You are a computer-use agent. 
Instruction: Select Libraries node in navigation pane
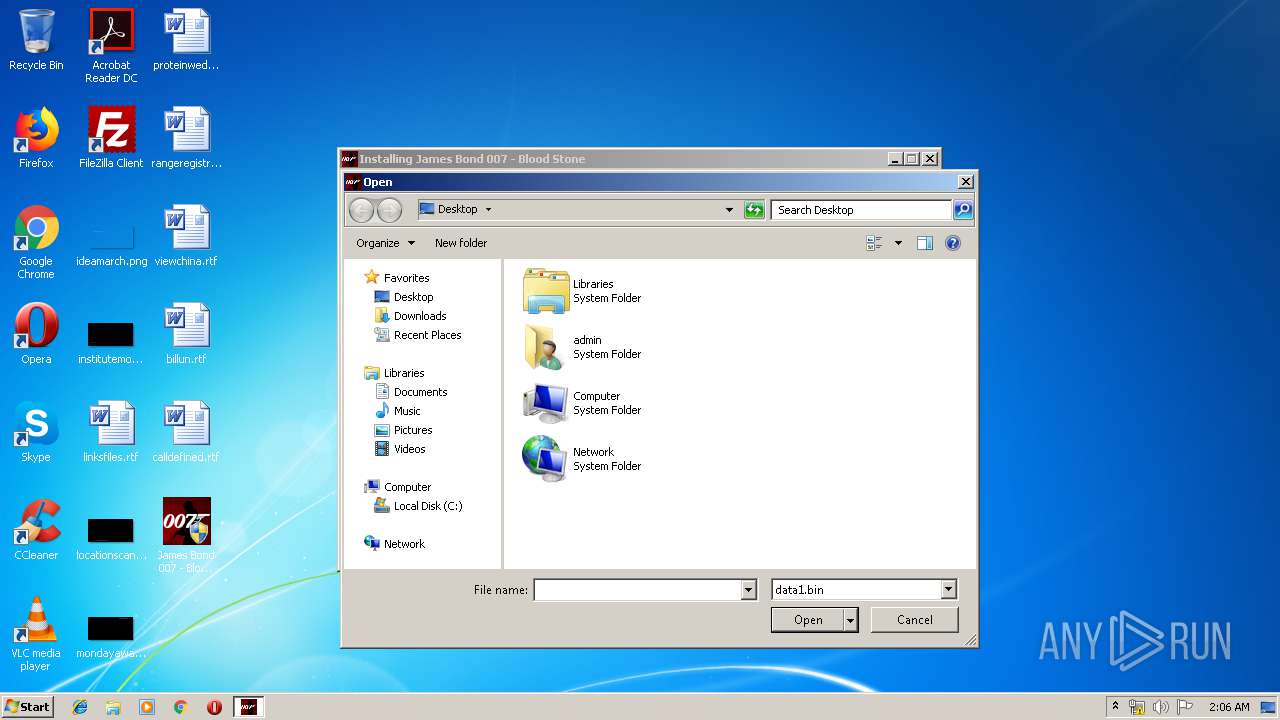[x=395, y=373]
